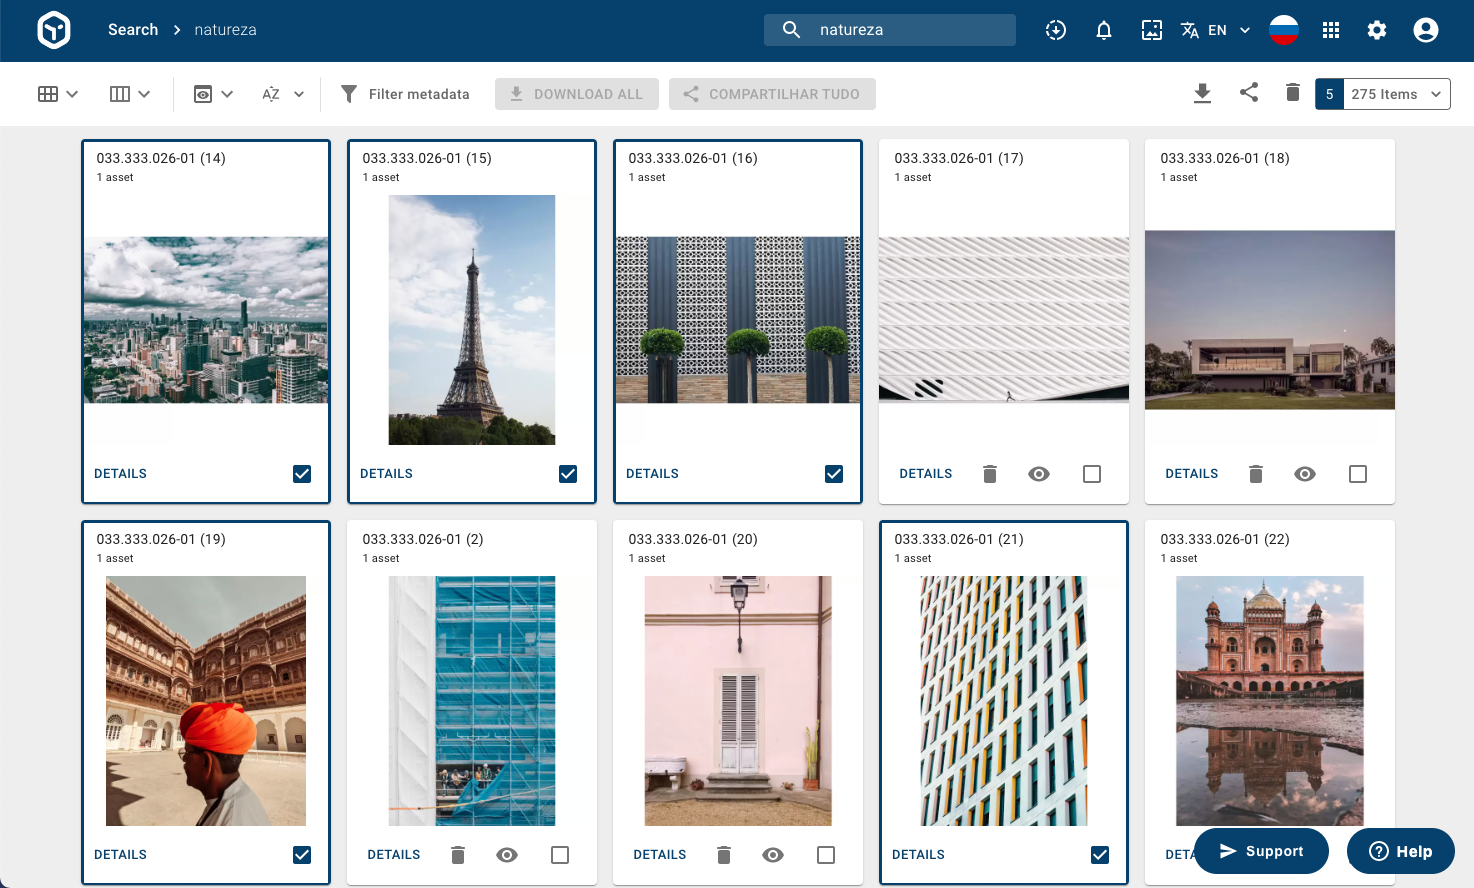Uncheck item 033.333.026-01 (16)
The image size is (1474, 888).
(834, 474)
